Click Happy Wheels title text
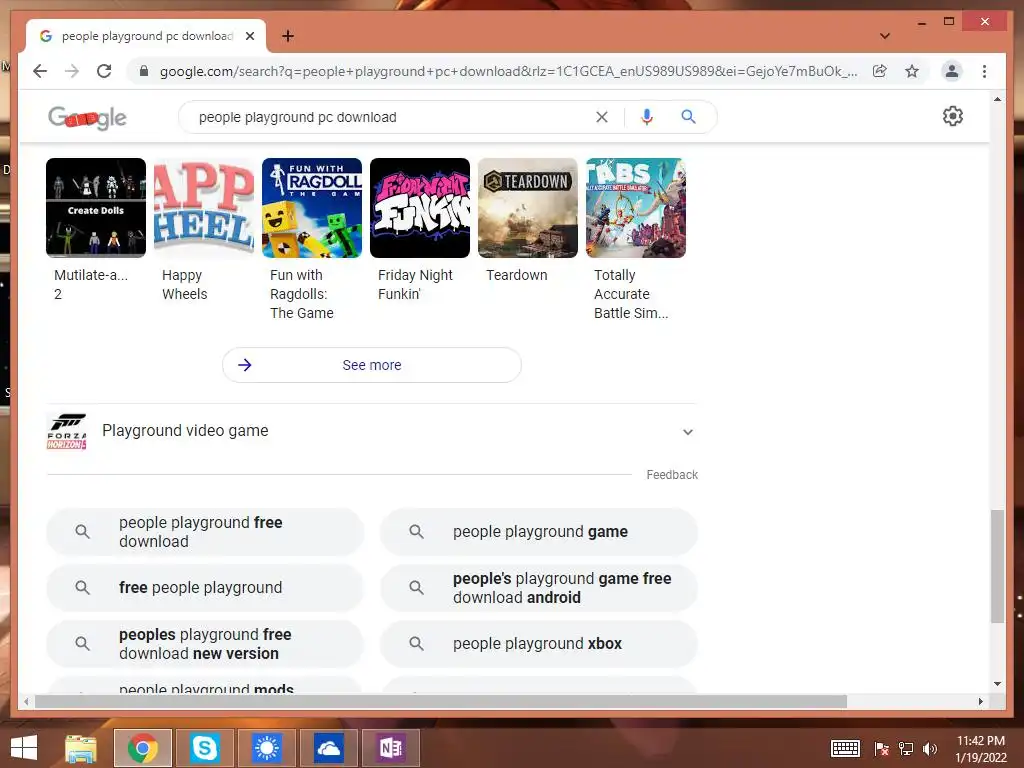This screenshot has width=1024, height=768. coord(185,285)
